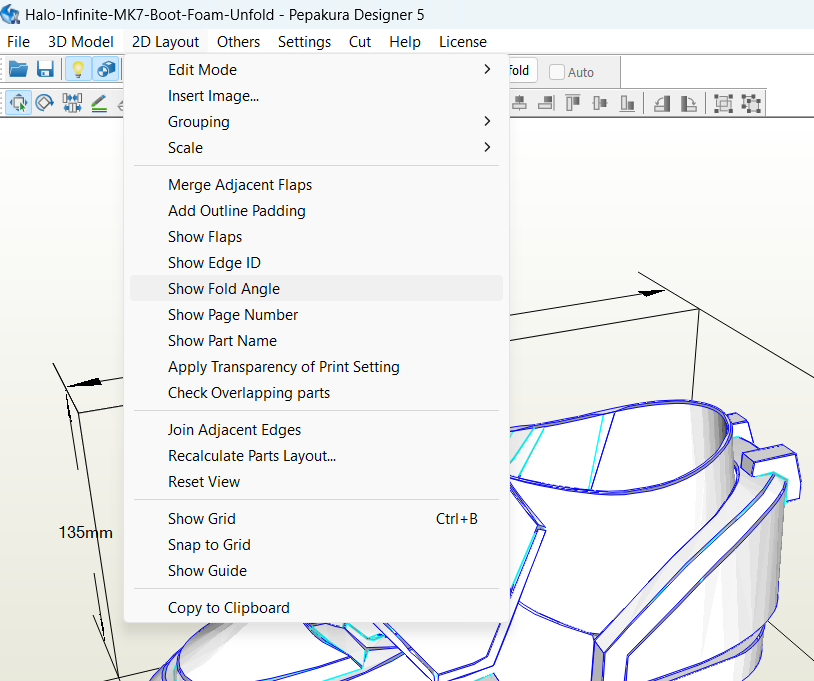Toggle Show Edge ID option
The width and height of the screenshot is (814, 681).
pyautogui.click(x=316, y=263)
